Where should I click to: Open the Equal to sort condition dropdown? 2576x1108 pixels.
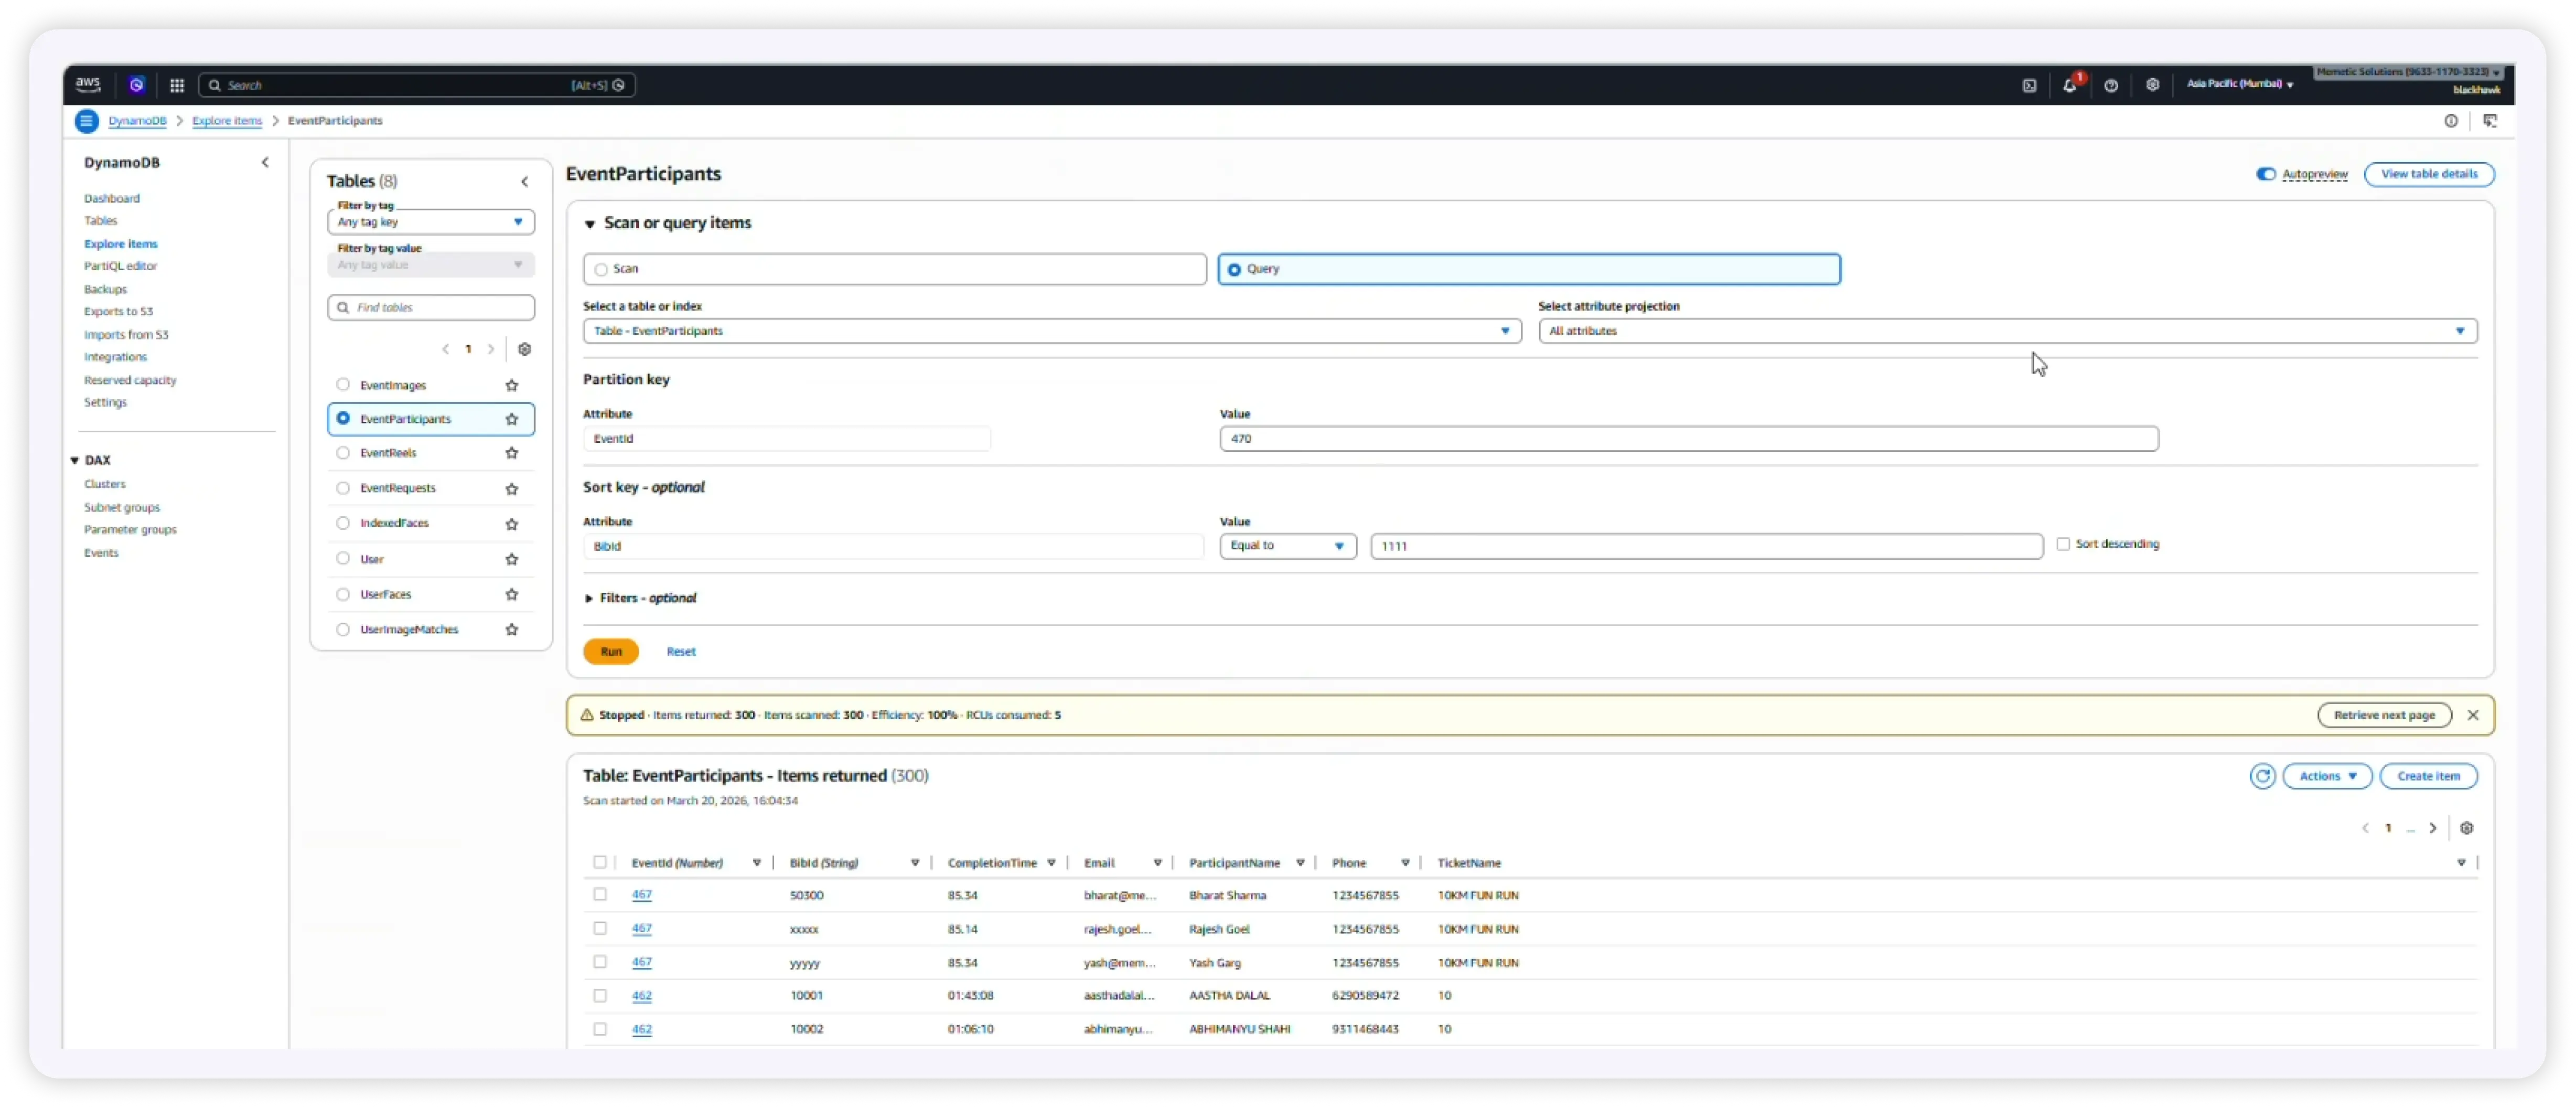(1287, 546)
